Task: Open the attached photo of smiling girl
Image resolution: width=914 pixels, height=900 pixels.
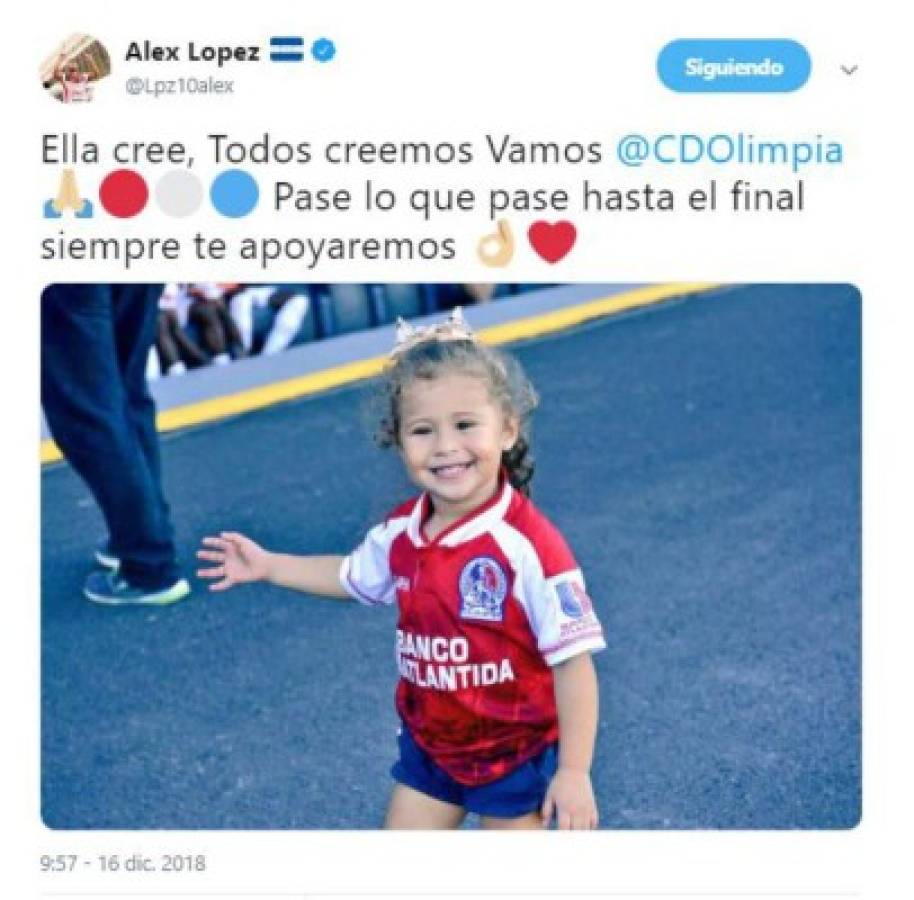Action: pos(451,556)
